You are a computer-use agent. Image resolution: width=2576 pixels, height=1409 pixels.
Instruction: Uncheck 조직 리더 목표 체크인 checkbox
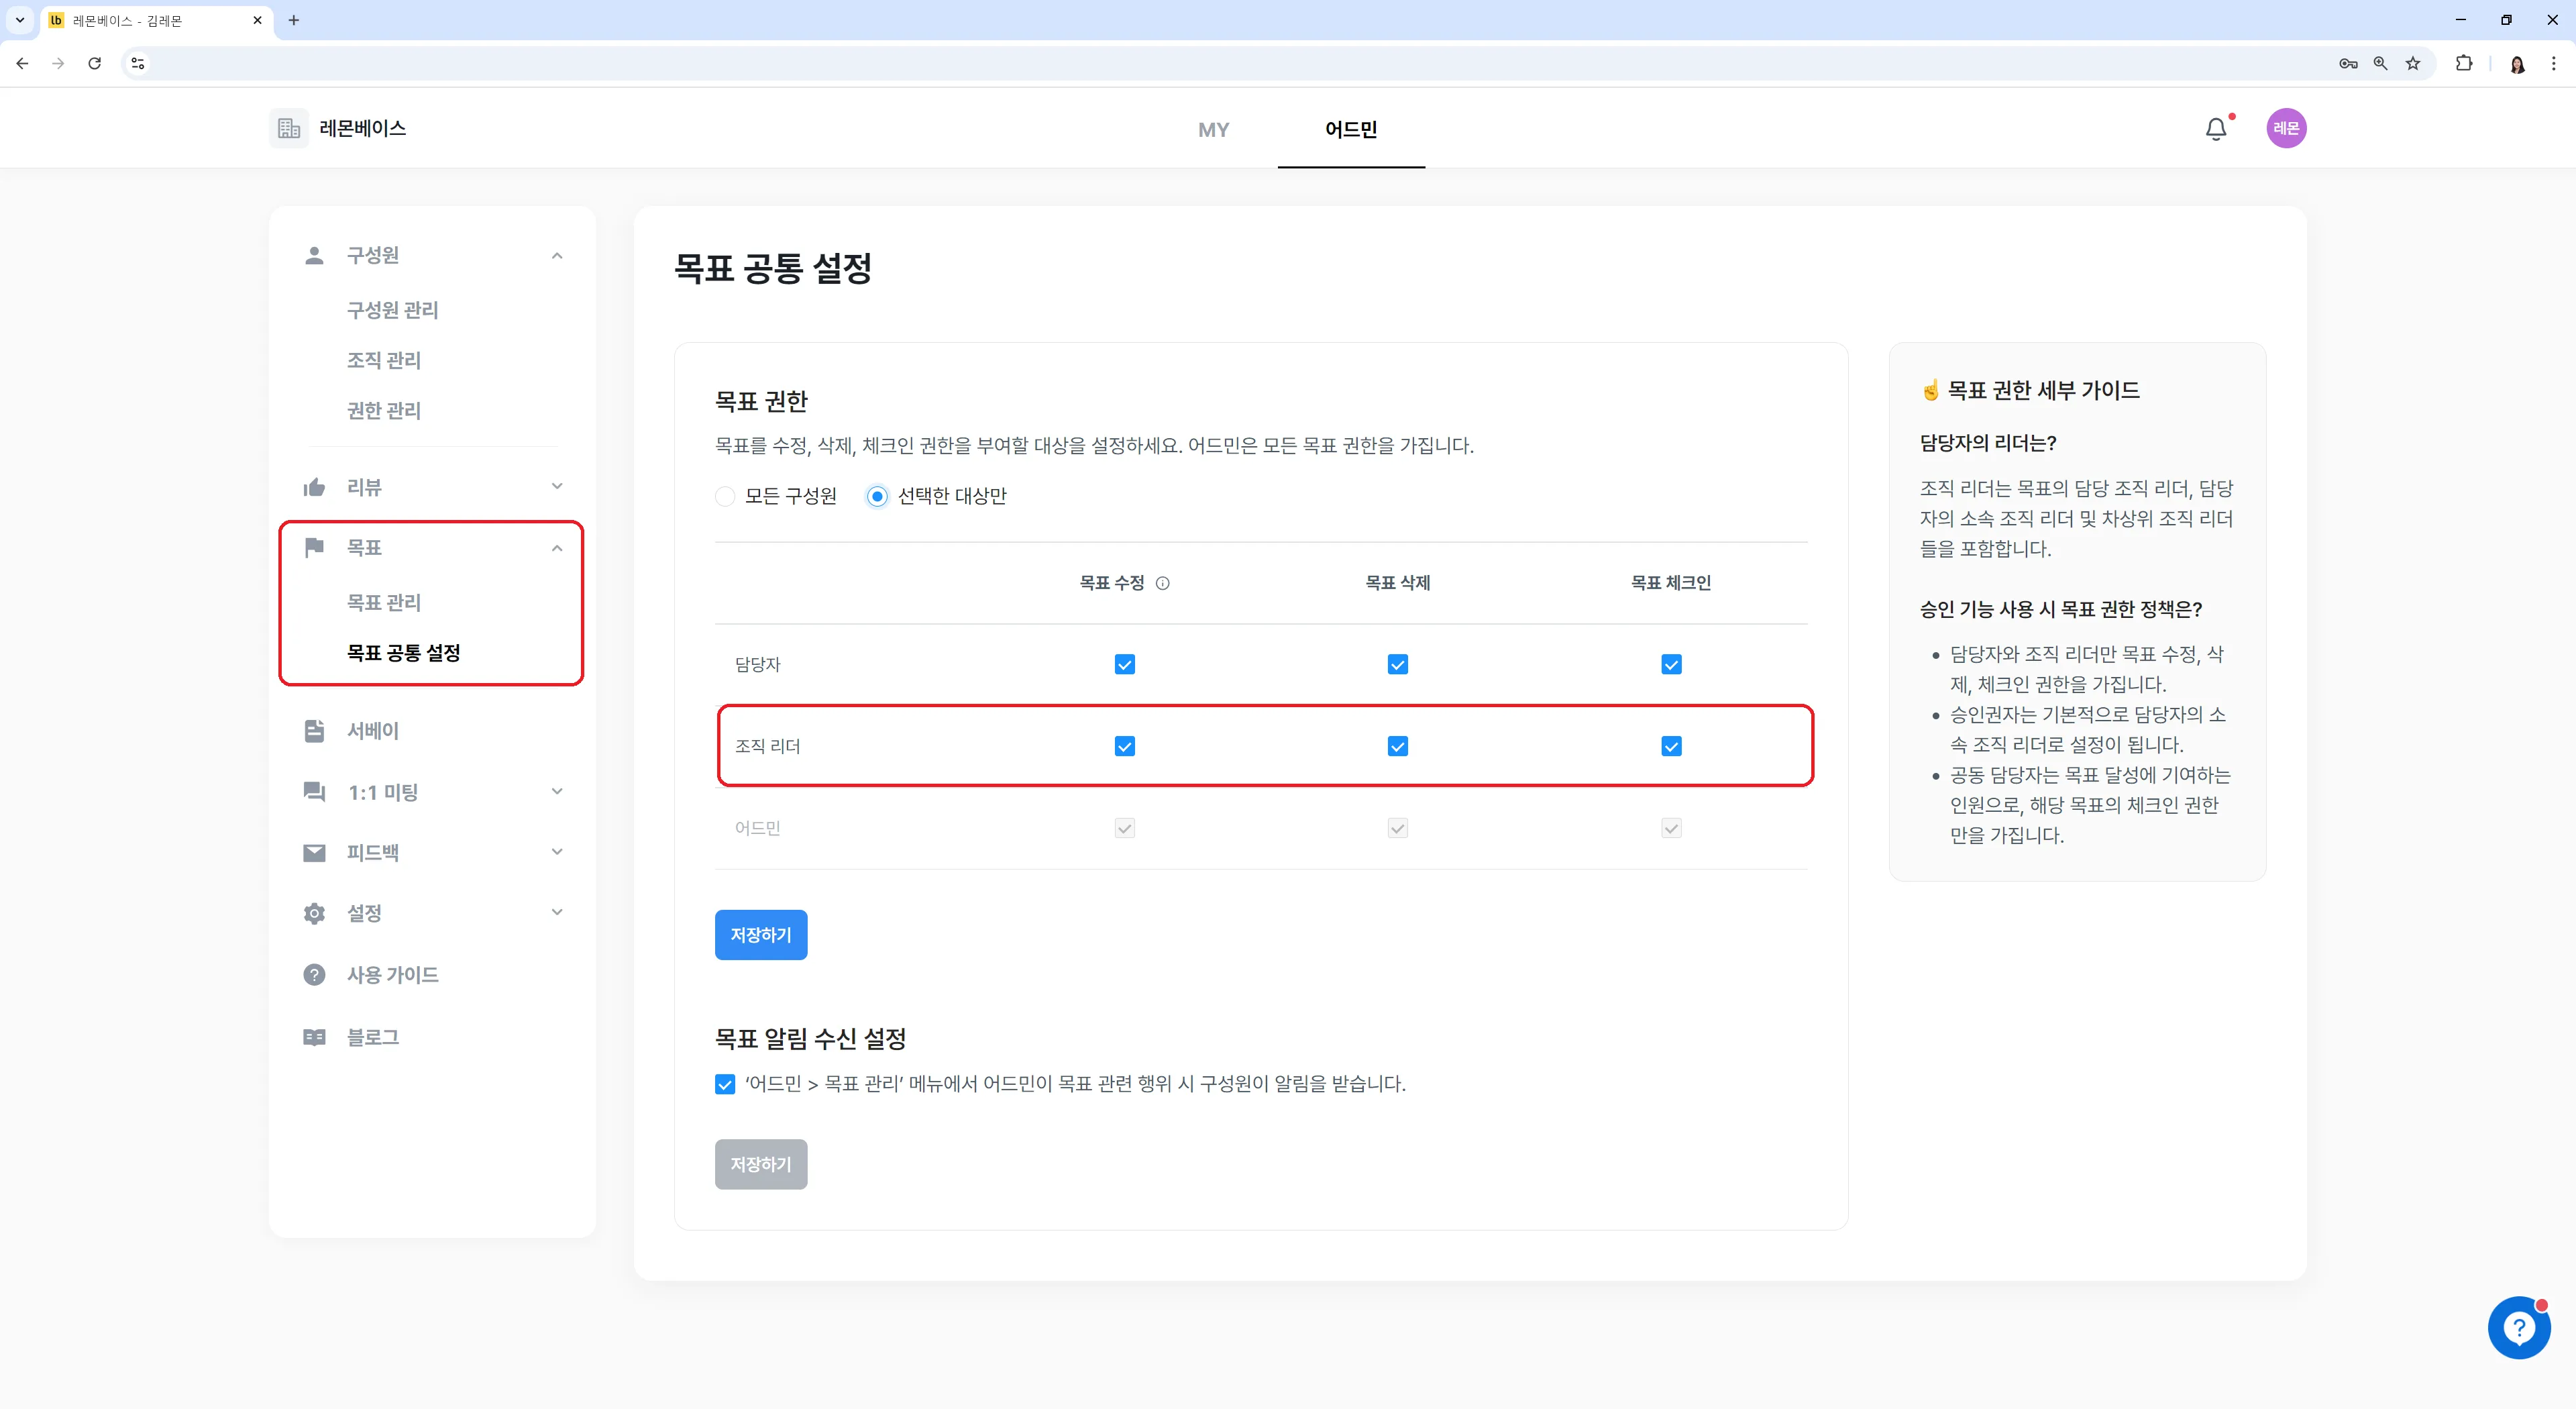1671,746
